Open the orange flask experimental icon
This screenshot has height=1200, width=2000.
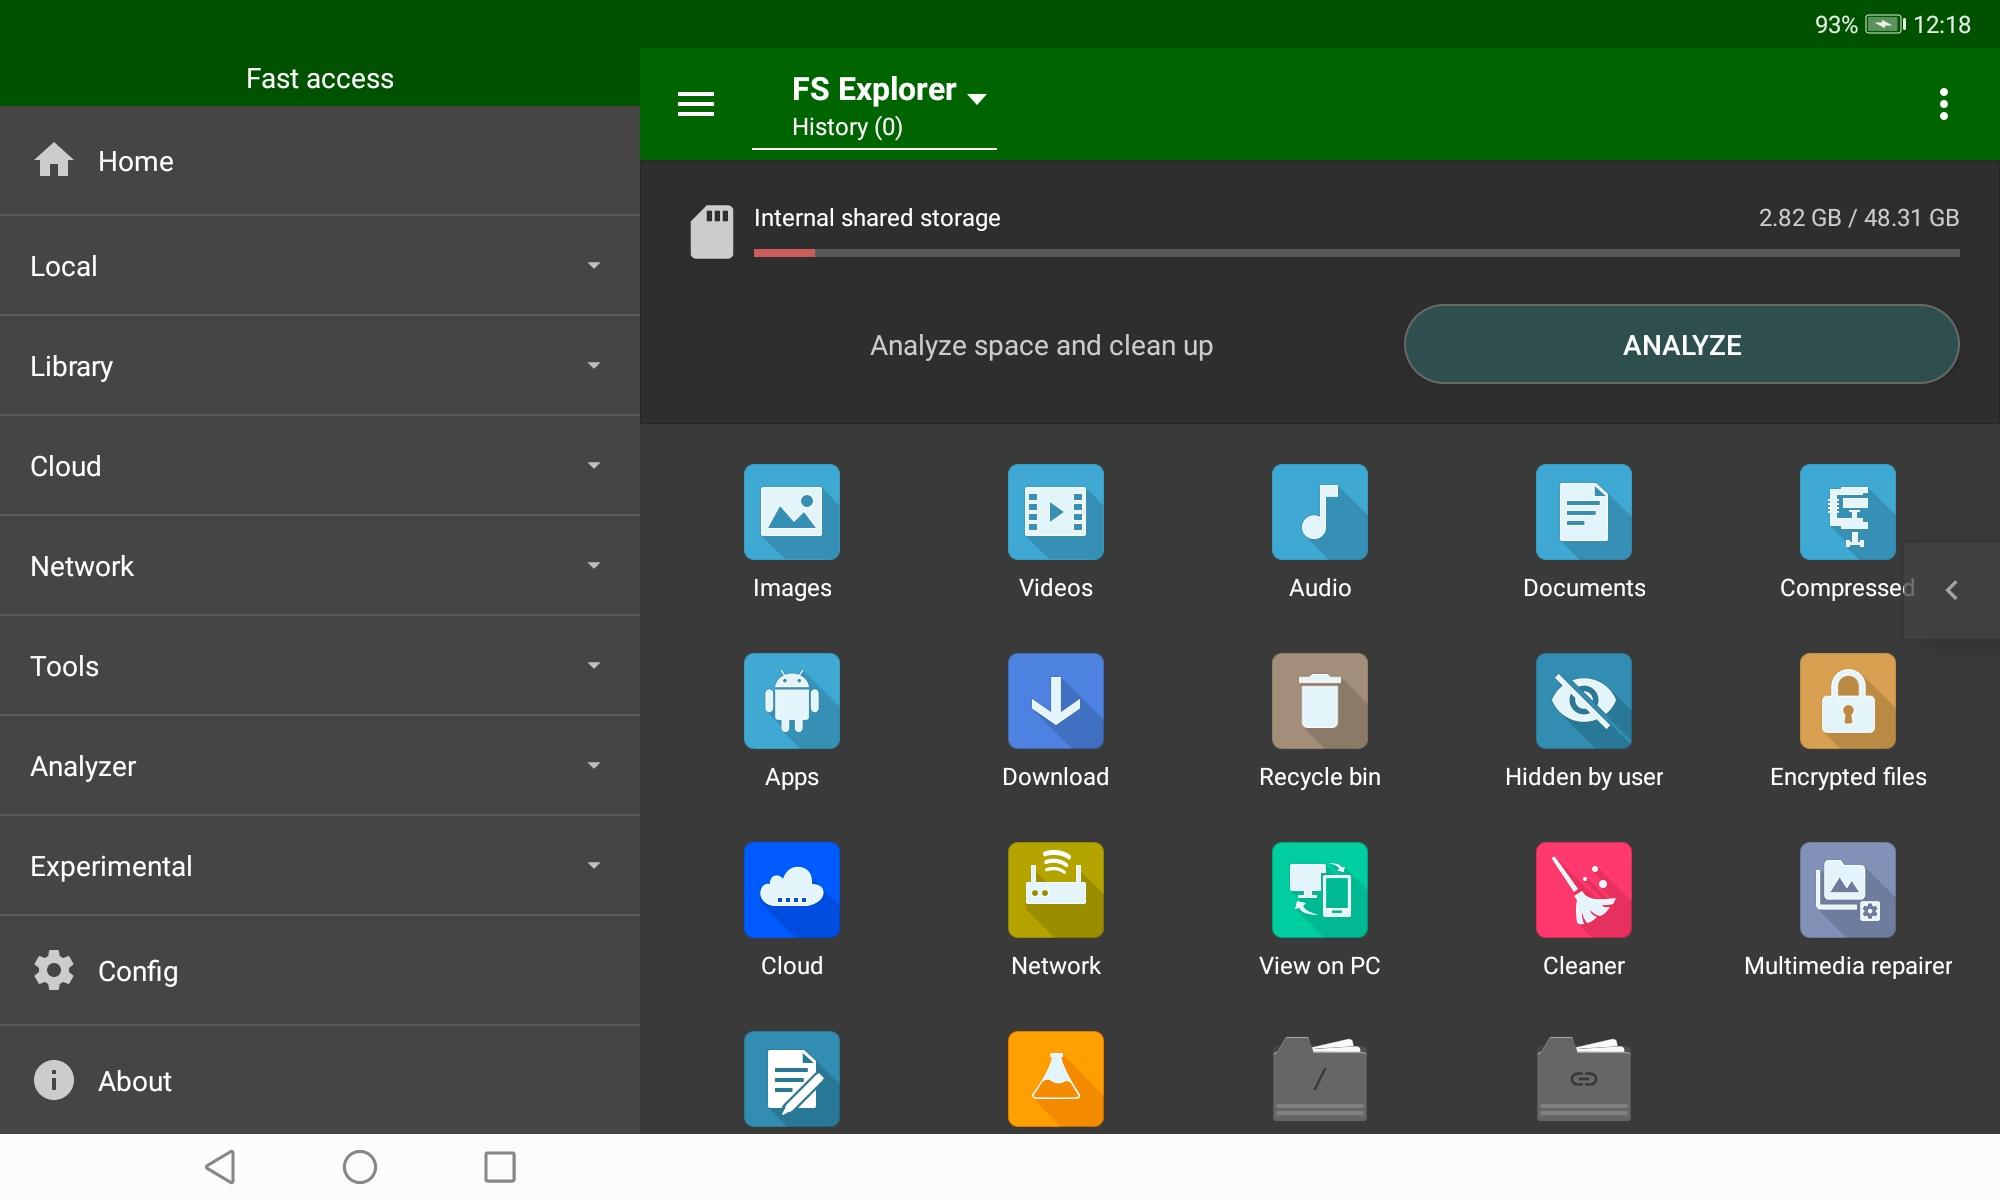click(x=1055, y=1079)
